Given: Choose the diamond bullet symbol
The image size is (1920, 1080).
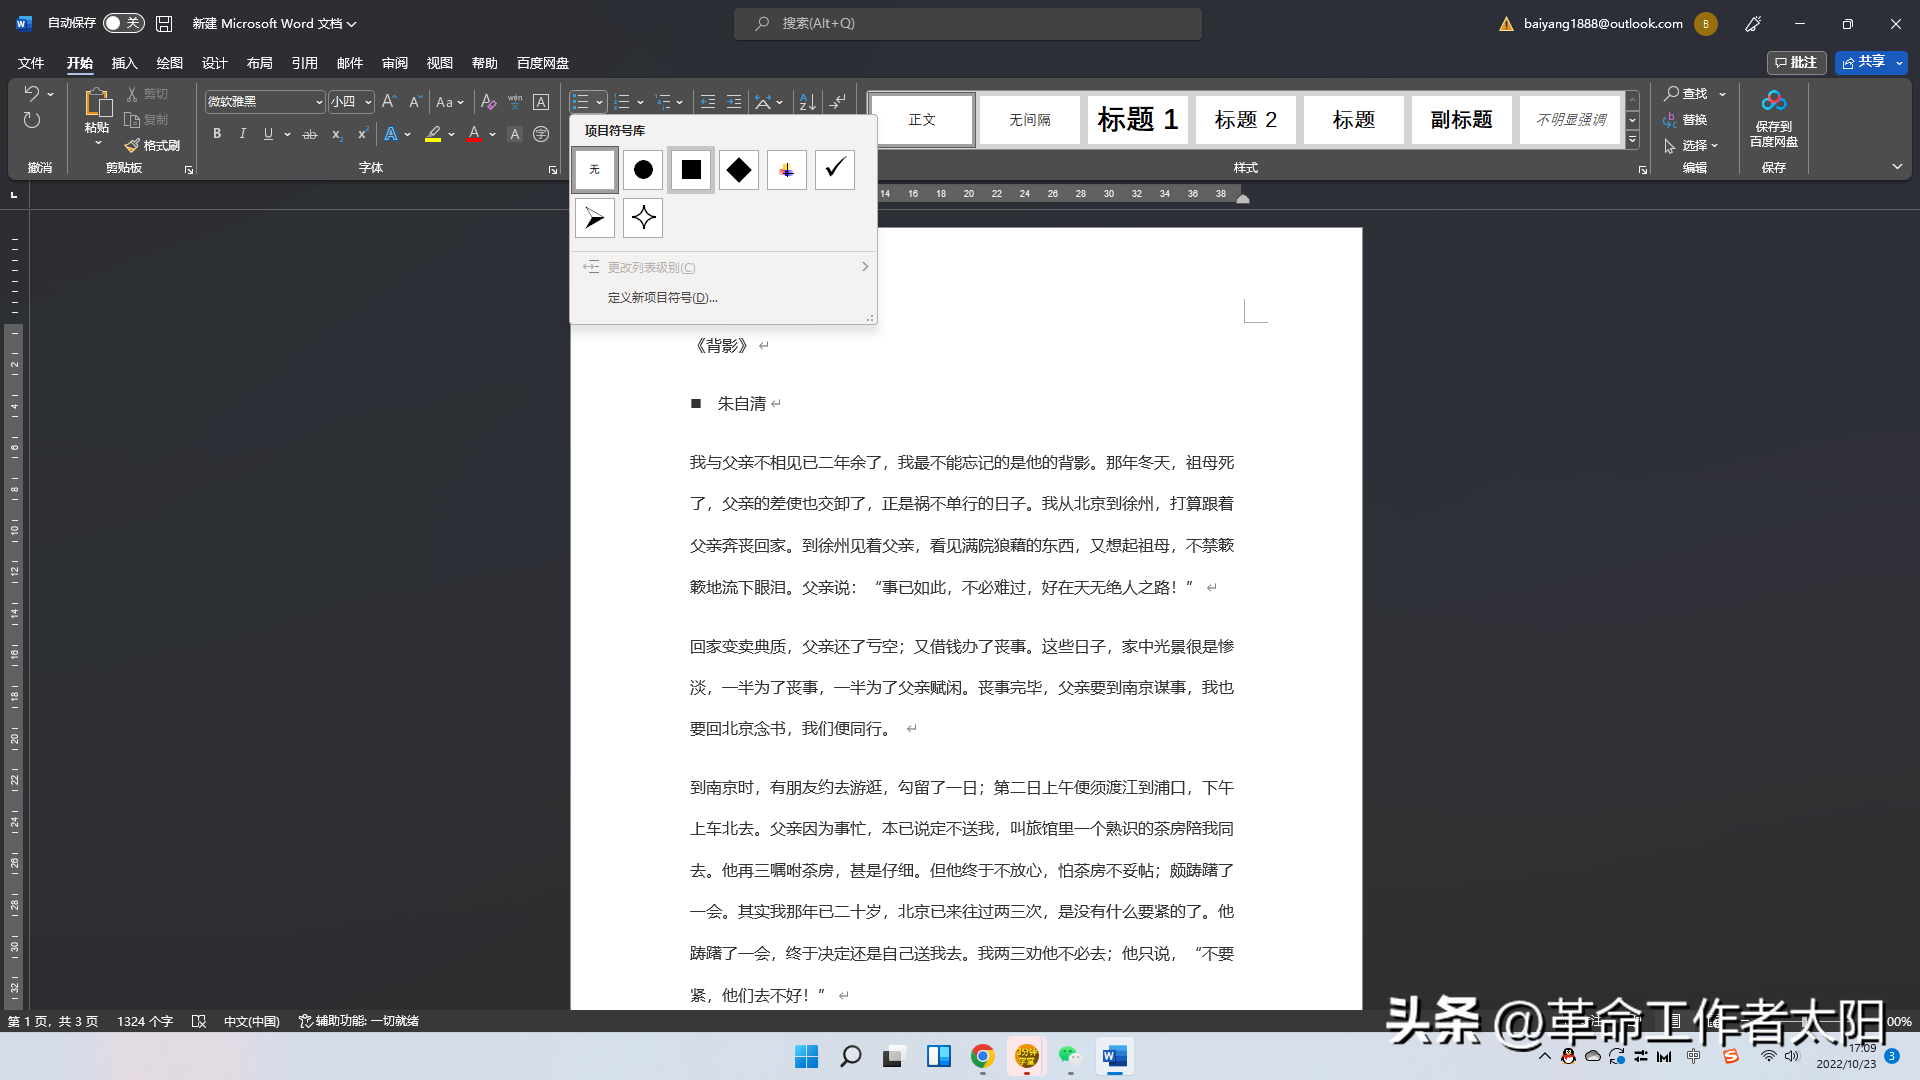Looking at the screenshot, I should click(x=739, y=170).
